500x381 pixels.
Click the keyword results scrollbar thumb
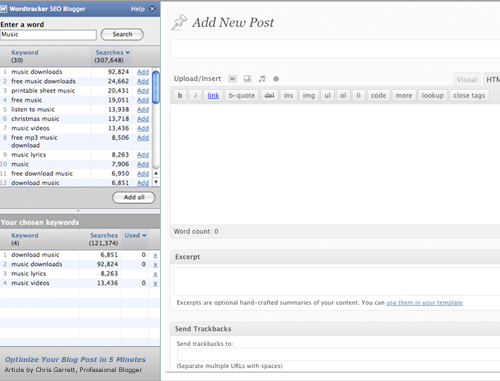[156, 87]
